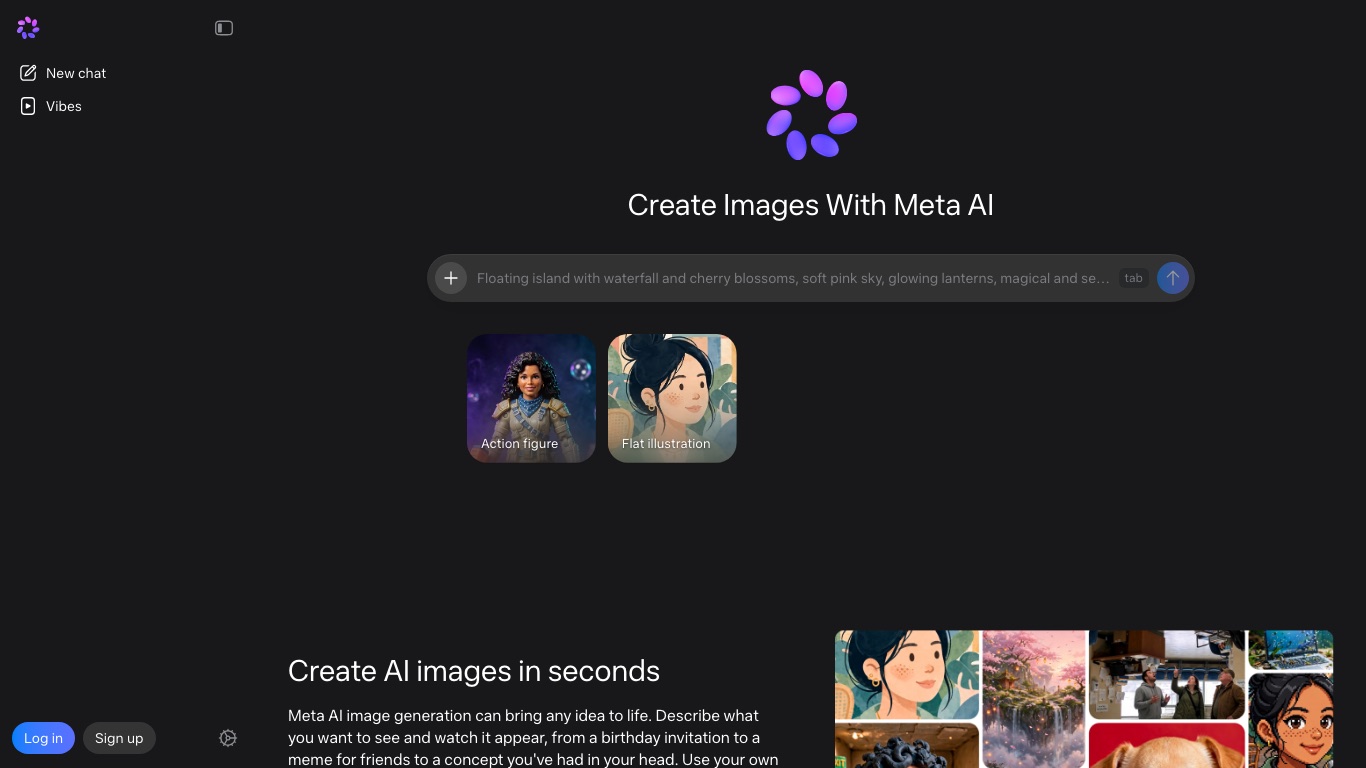Click the Meta AI logo in the sidebar
The image size is (1366, 768).
point(28,28)
